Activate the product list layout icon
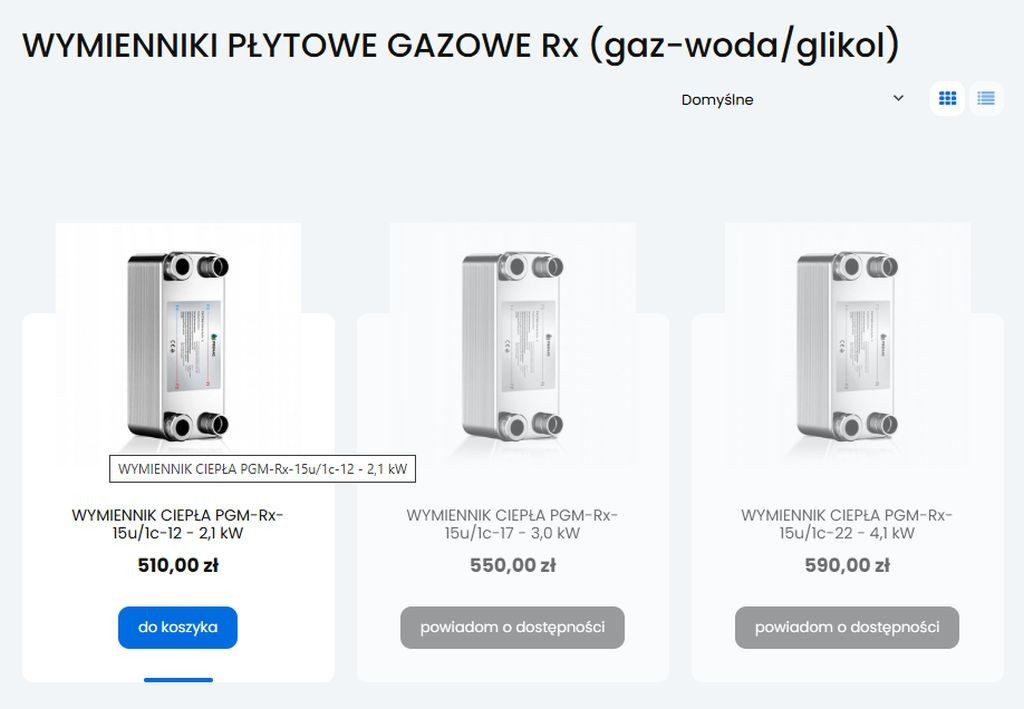 (x=986, y=98)
